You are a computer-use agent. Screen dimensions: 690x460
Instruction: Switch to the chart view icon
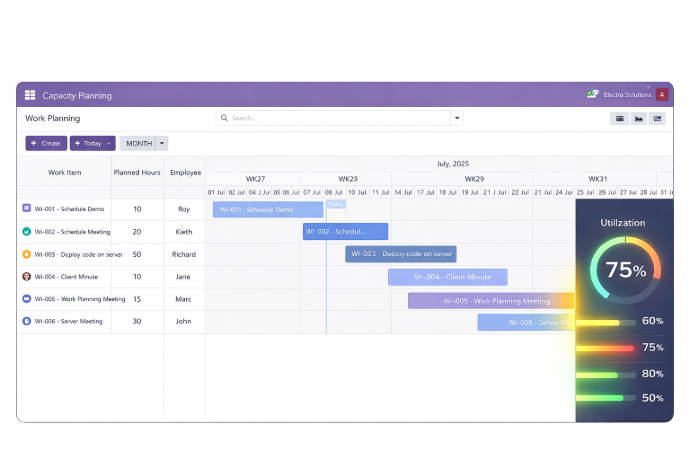638,118
